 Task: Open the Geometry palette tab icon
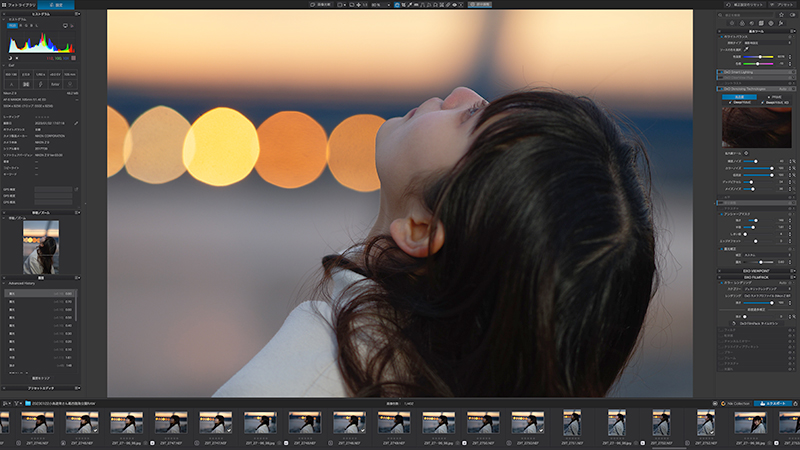[x=761, y=23]
